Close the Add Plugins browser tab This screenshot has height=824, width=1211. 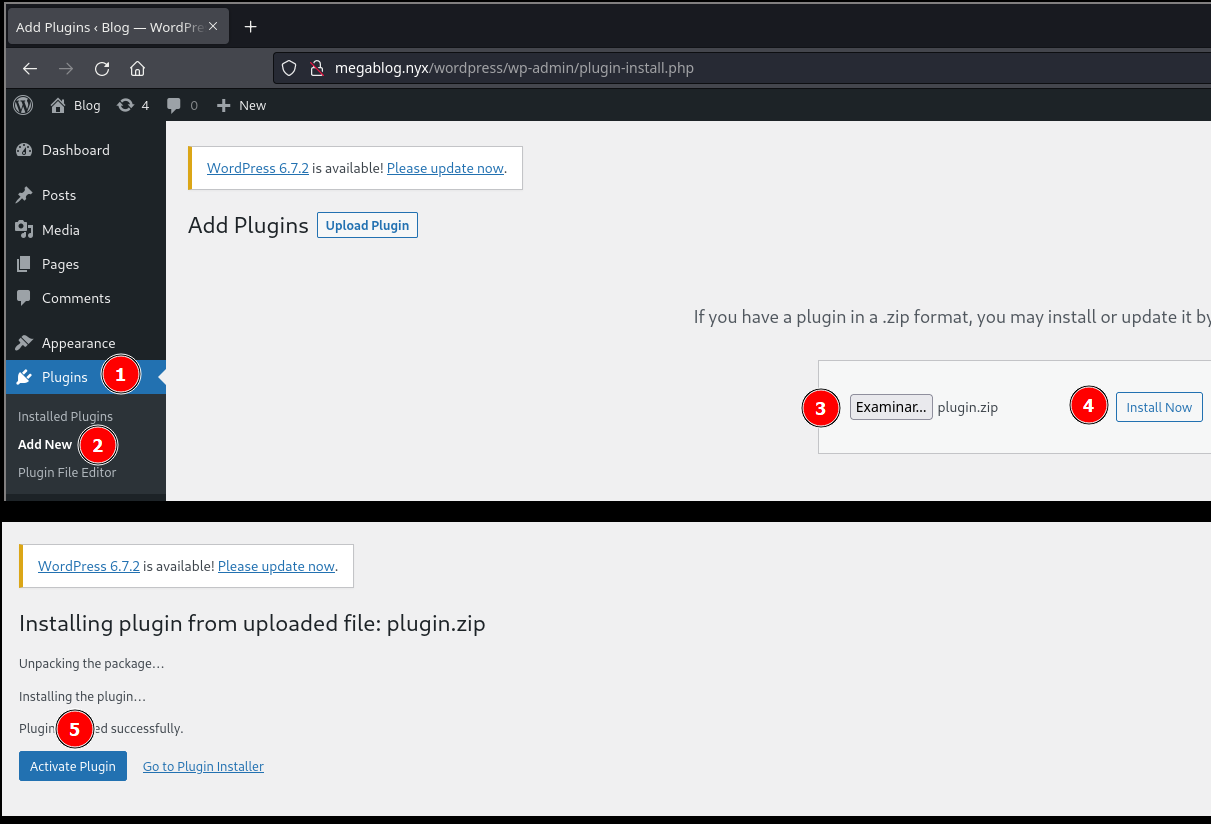[x=213, y=27]
